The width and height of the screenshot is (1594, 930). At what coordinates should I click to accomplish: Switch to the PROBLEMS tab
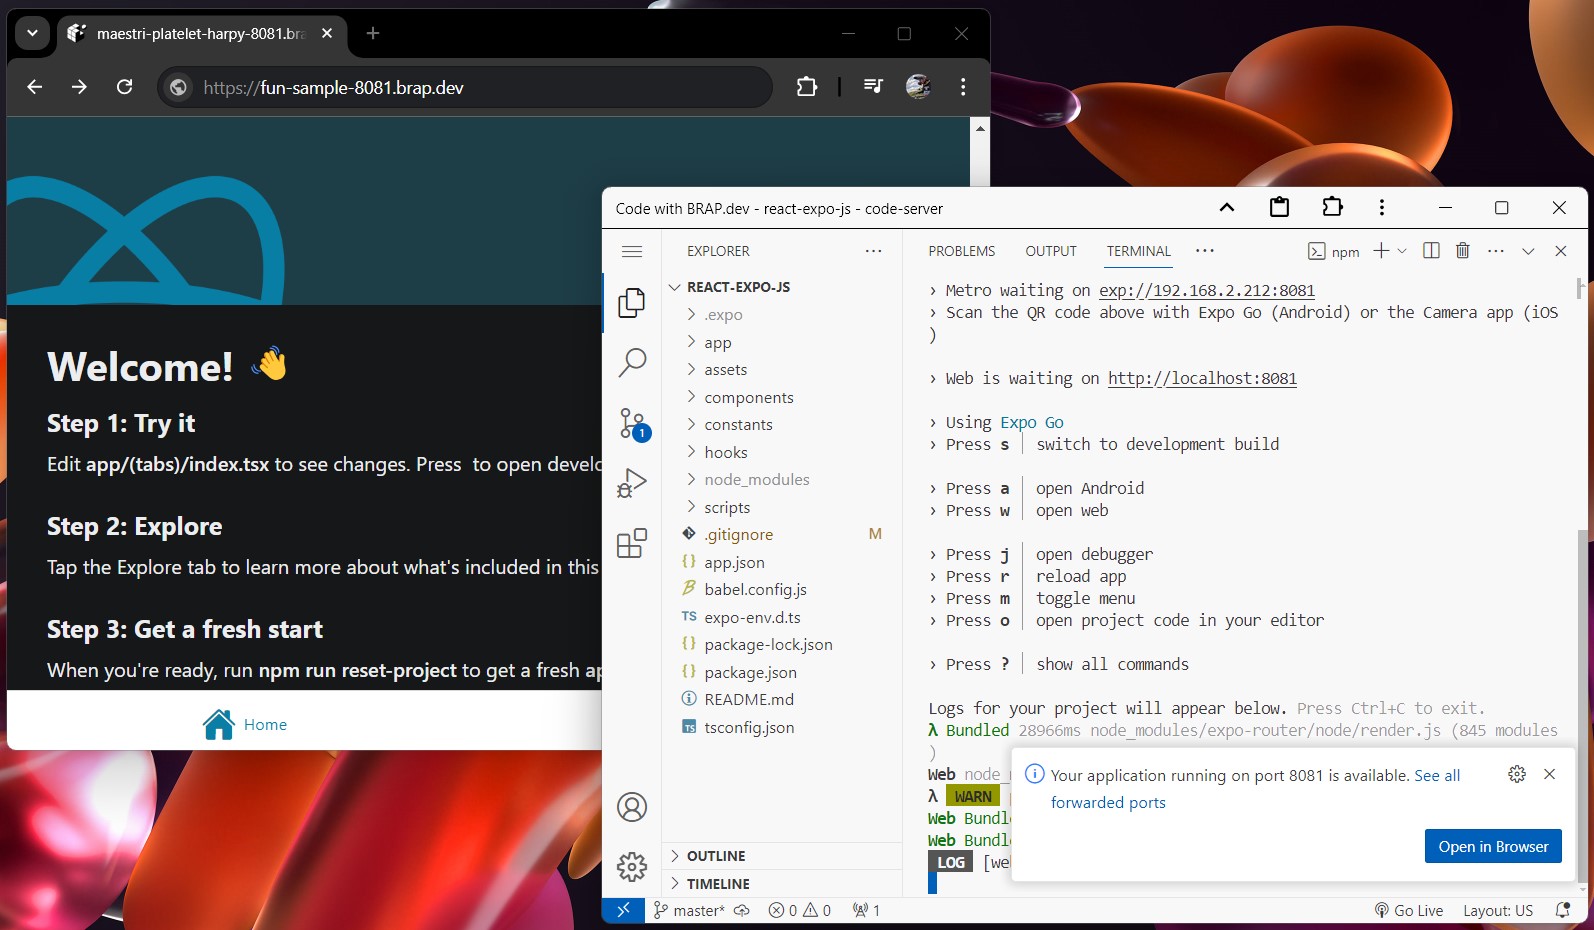coord(961,251)
